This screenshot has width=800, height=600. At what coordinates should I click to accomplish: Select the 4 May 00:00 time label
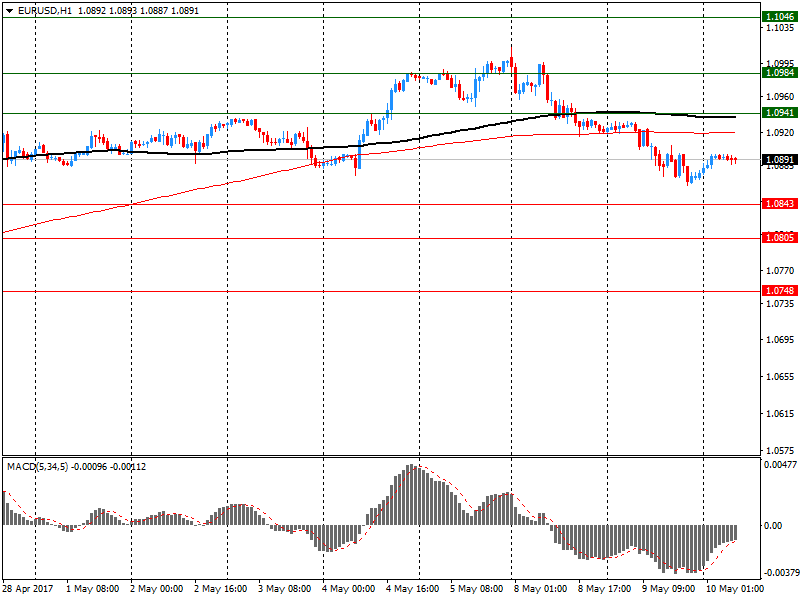pos(349,589)
